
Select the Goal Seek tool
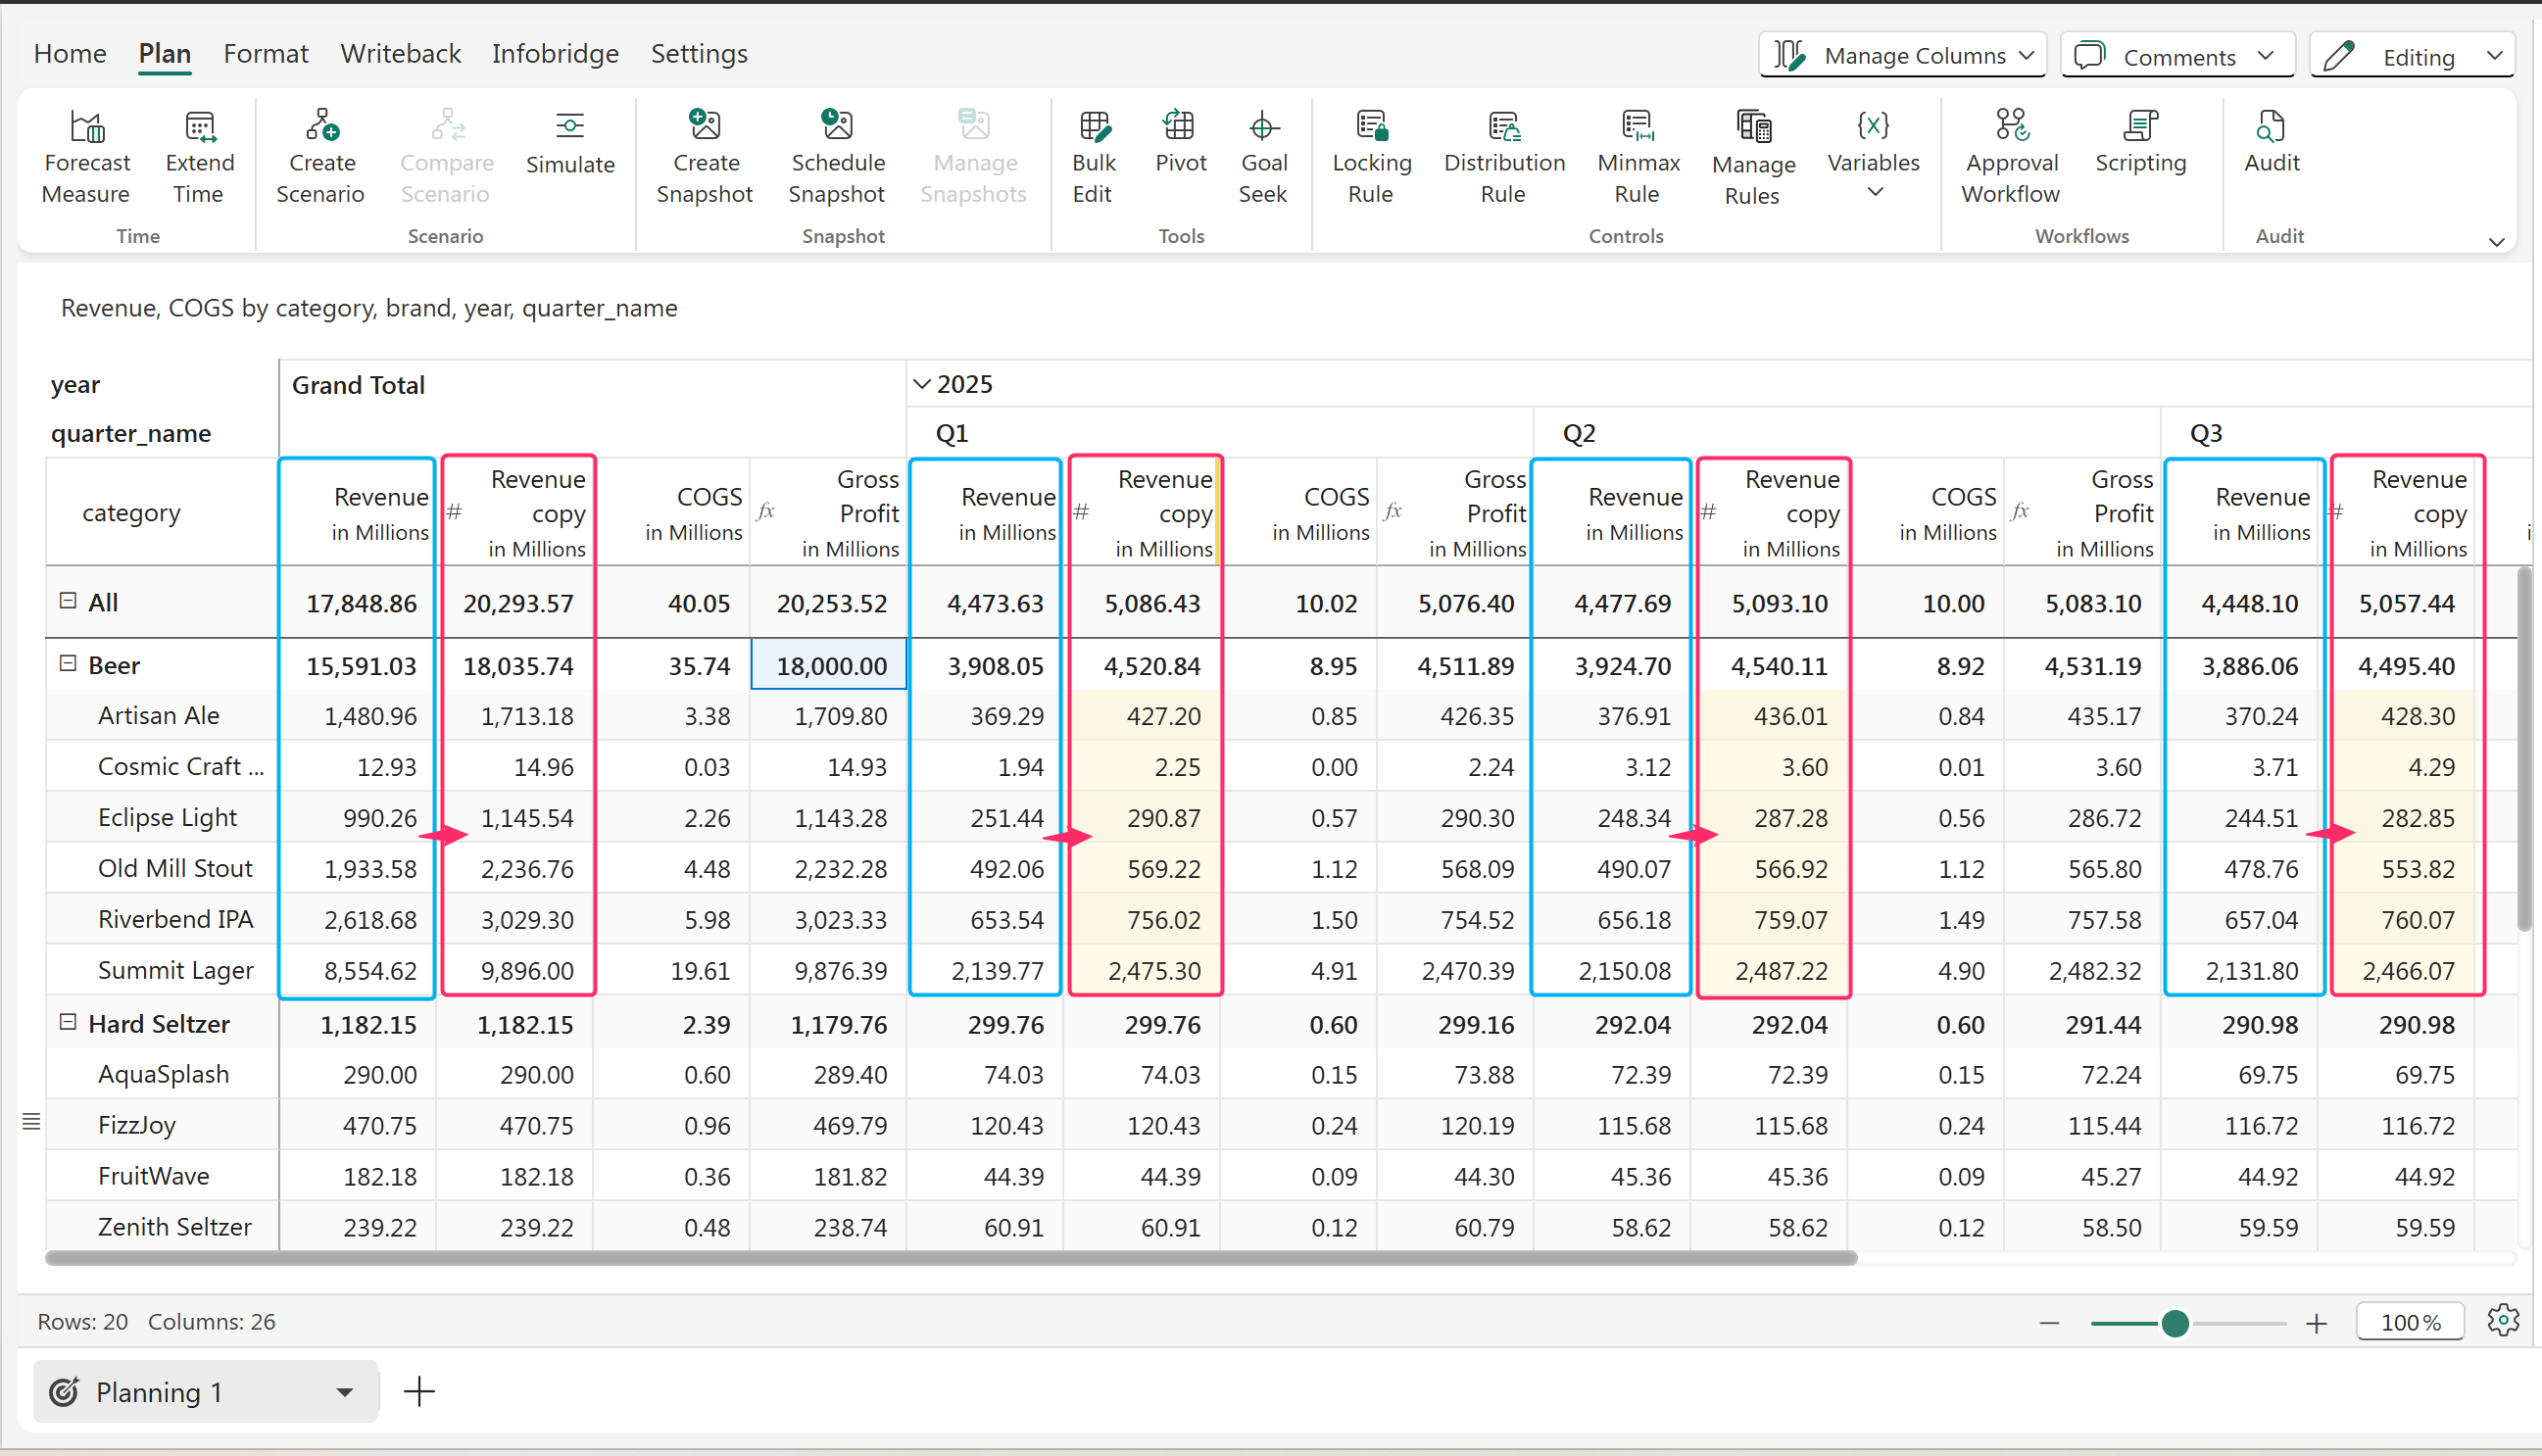(x=1262, y=127)
